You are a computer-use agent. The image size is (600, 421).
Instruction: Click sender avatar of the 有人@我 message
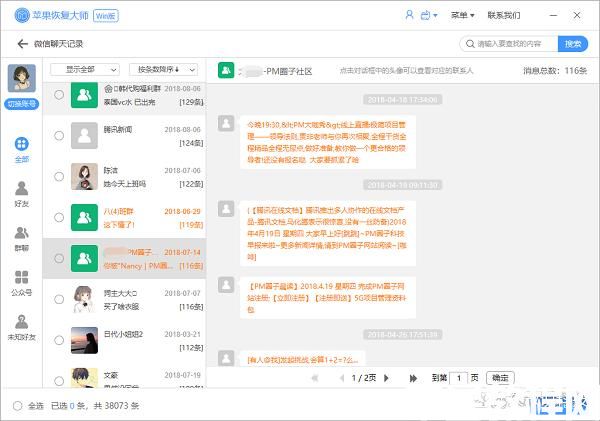[x=226, y=358]
